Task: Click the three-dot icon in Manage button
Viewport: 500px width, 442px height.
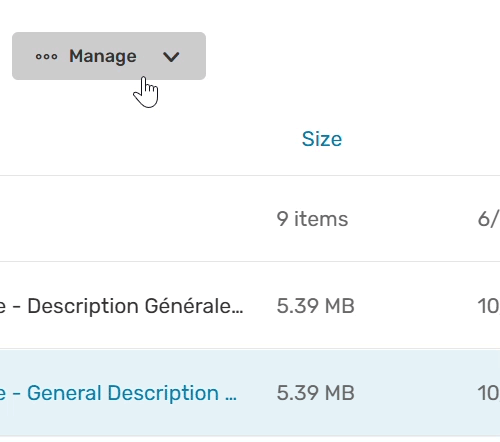Action: (46, 57)
